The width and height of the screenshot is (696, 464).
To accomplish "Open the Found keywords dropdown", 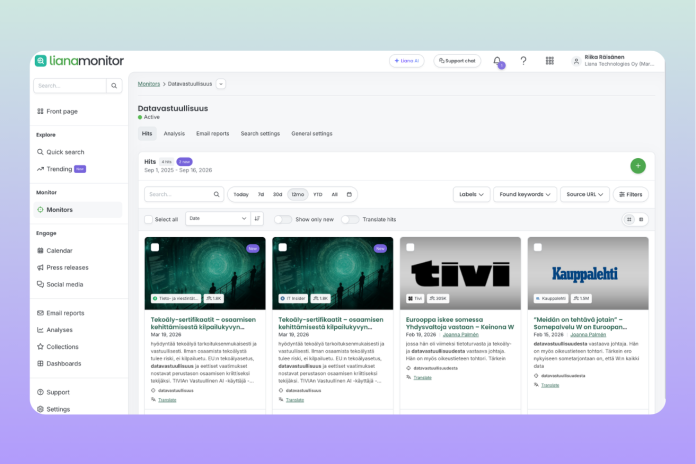I will (x=525, y=194).
